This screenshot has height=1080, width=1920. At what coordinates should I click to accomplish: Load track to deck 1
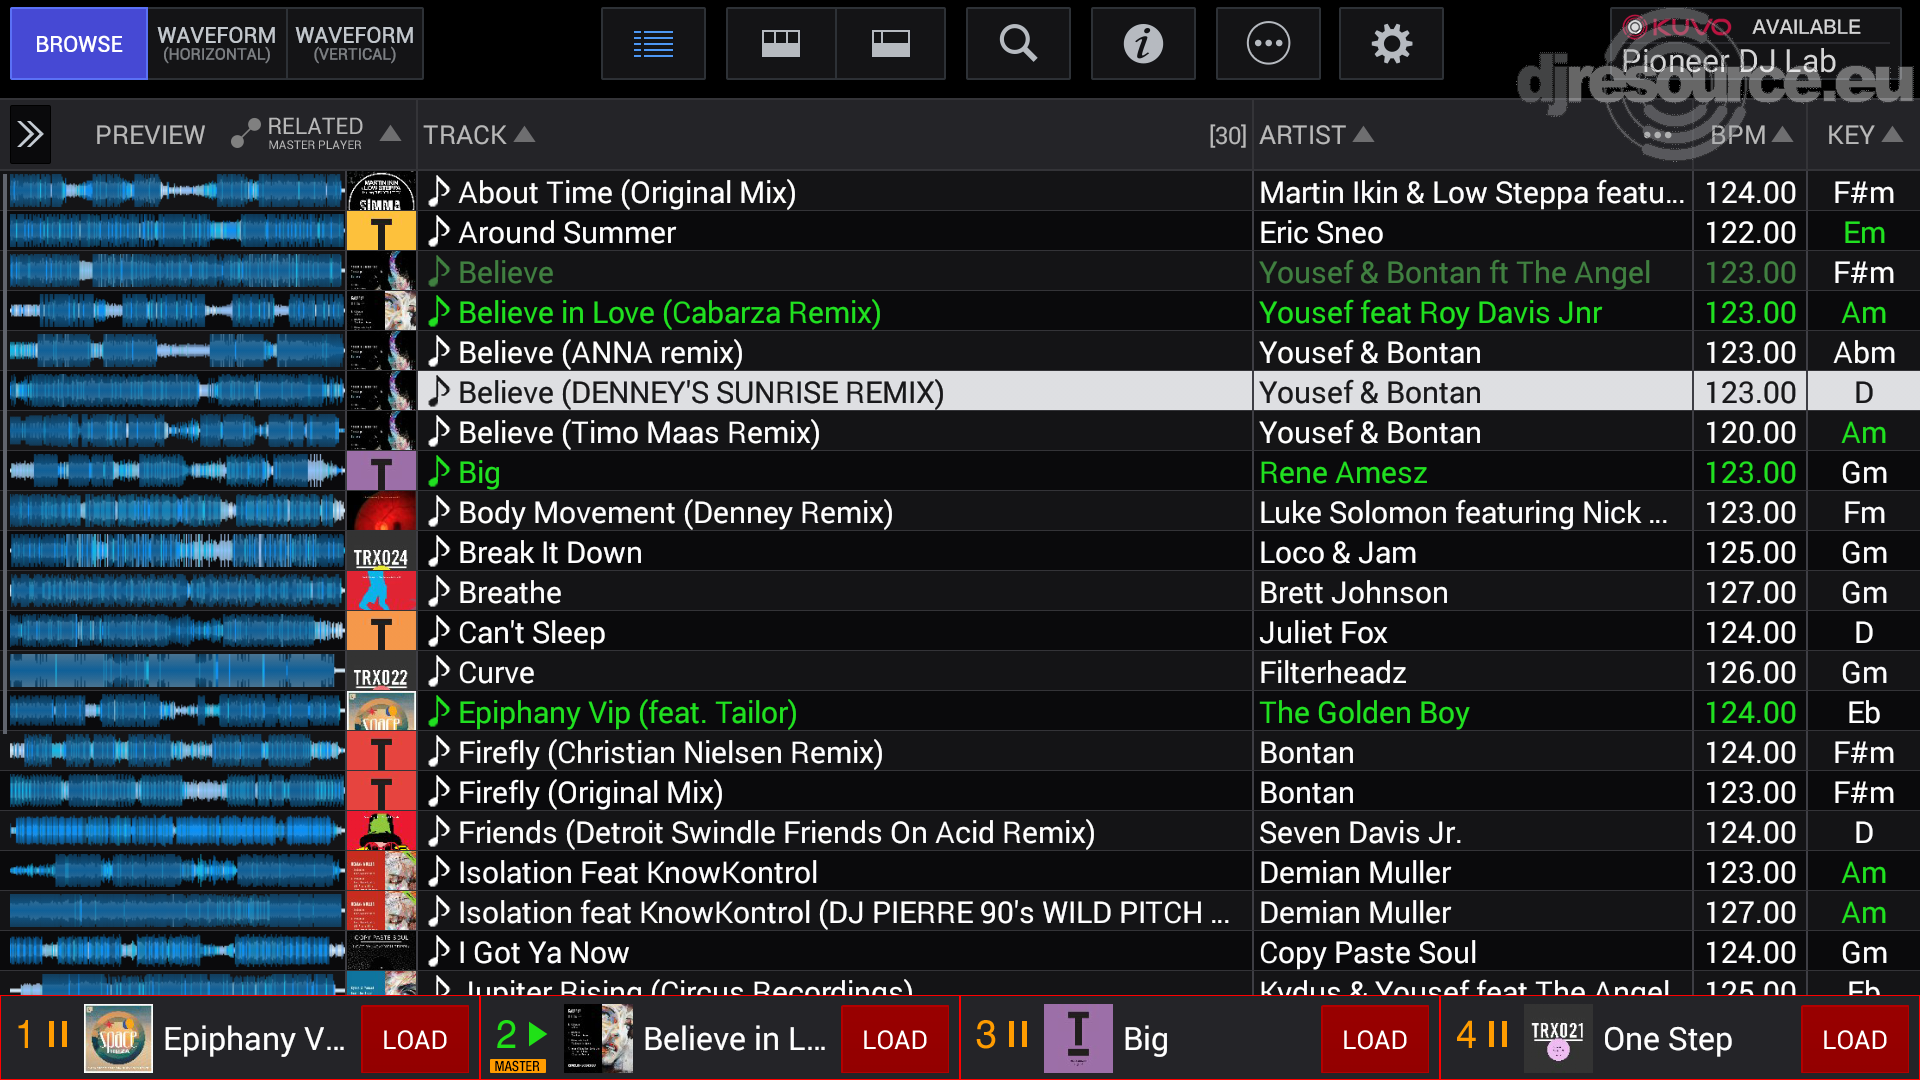pos(415,1040)
